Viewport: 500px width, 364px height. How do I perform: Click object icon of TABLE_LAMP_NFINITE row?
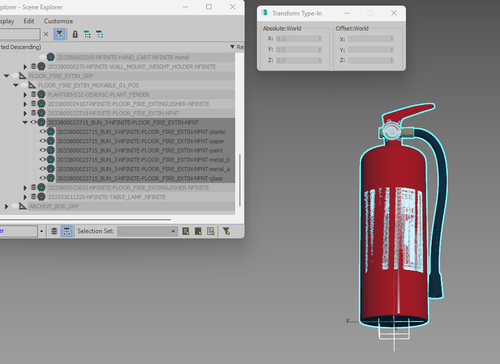(41, 197)
